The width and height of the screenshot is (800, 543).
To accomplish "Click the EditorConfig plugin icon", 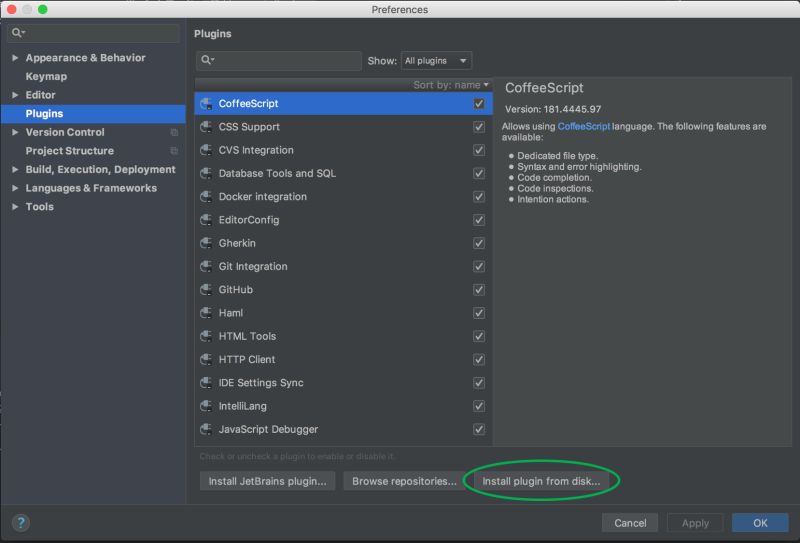I will tap(206, 220).
